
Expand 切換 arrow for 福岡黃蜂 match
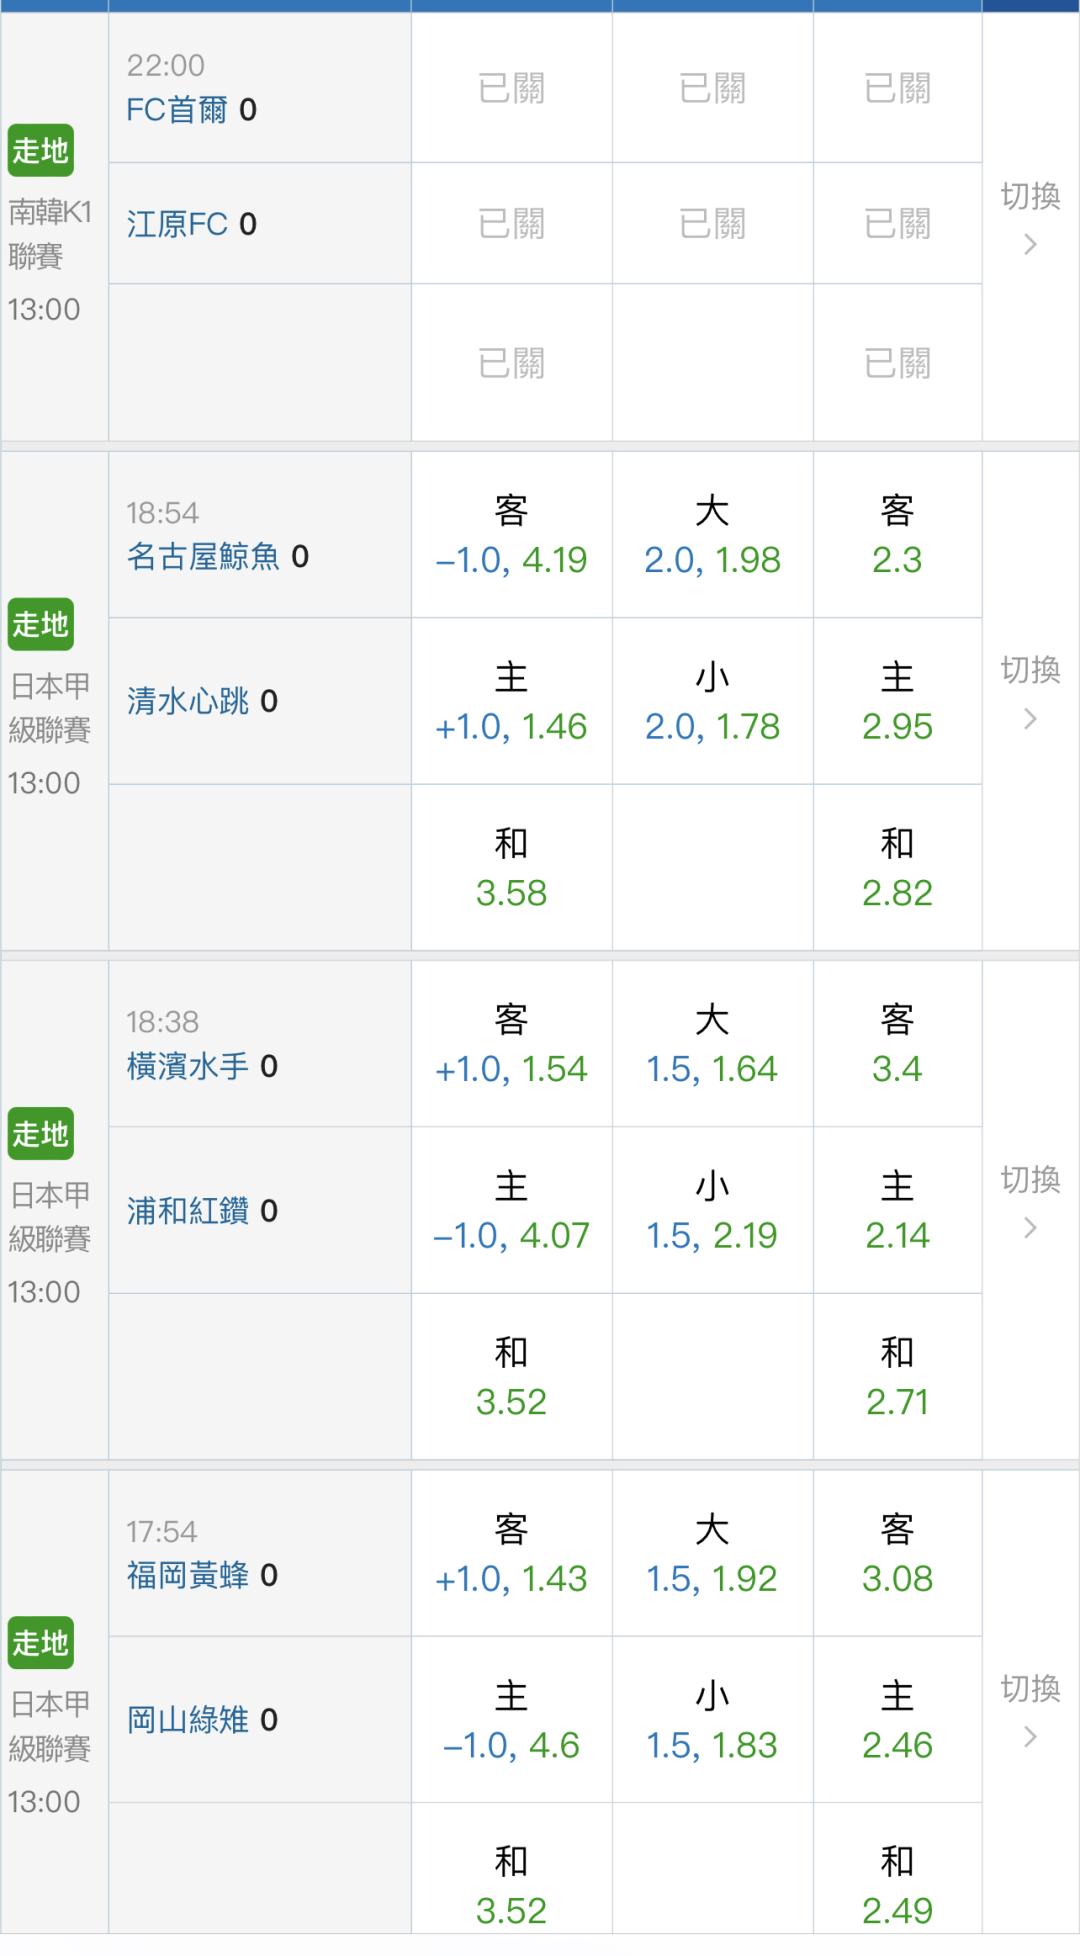tap(1030, 1736)
